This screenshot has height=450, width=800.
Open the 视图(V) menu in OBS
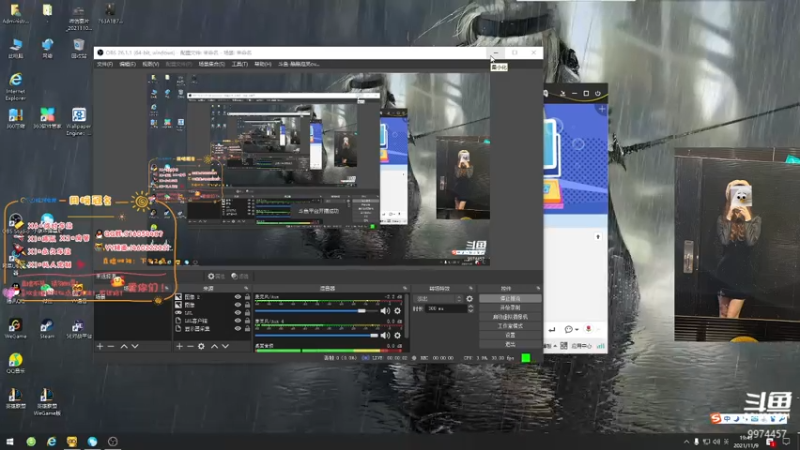coord(151,64)
